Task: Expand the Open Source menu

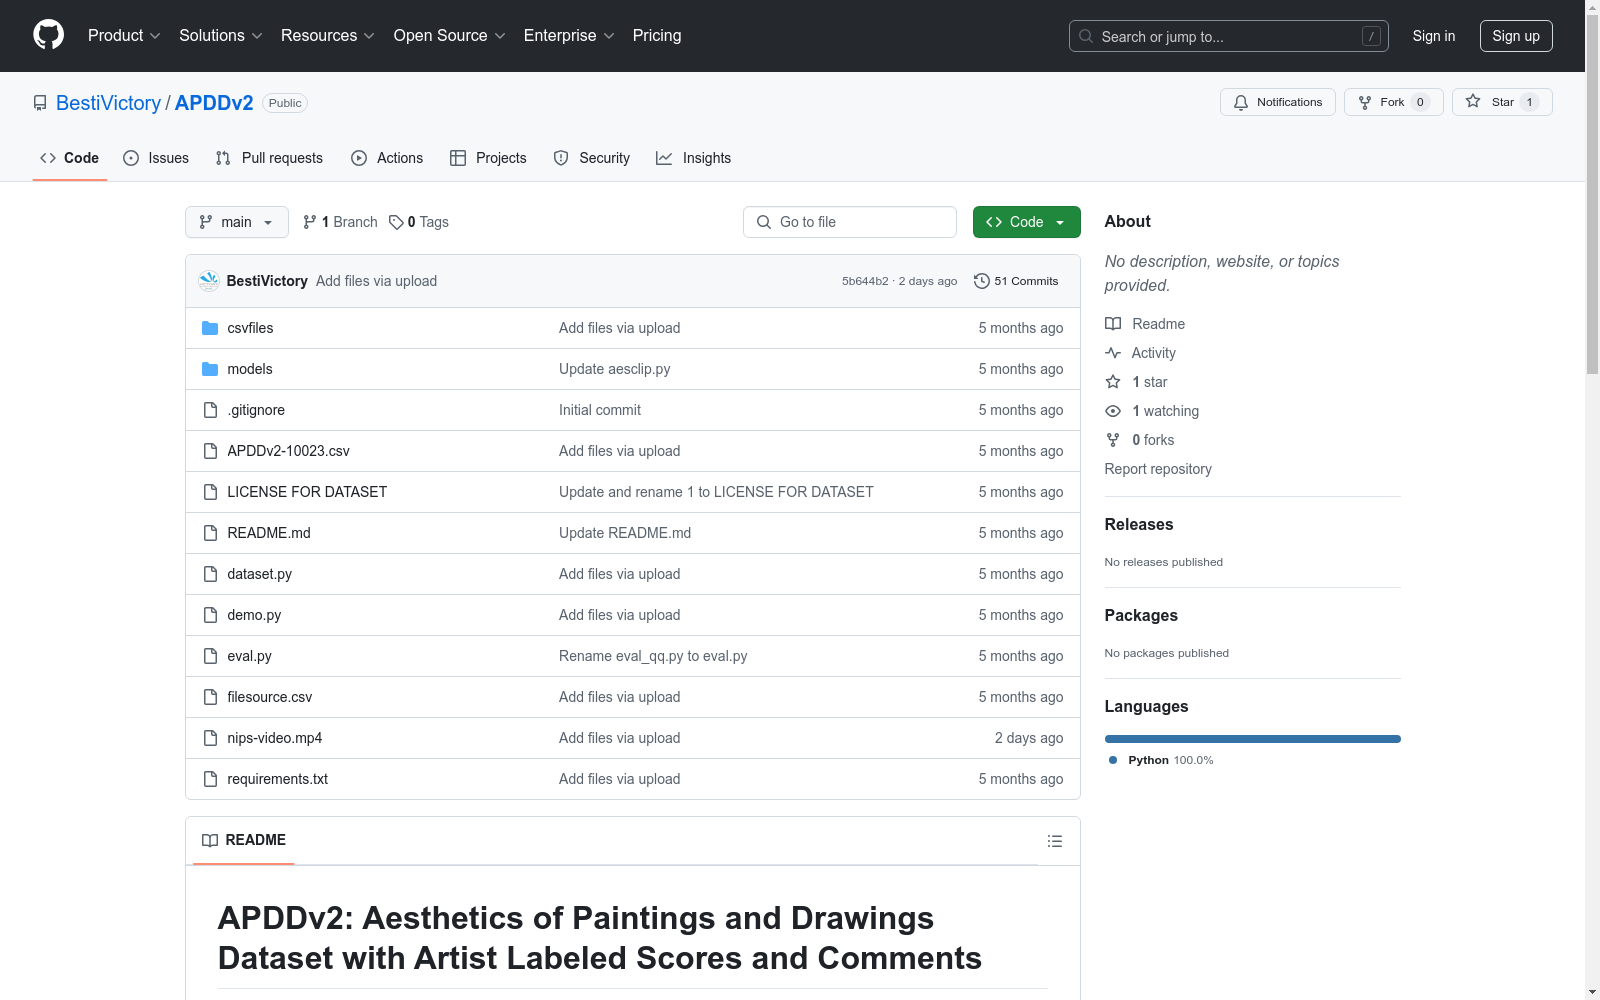Action: click(450, 35)
